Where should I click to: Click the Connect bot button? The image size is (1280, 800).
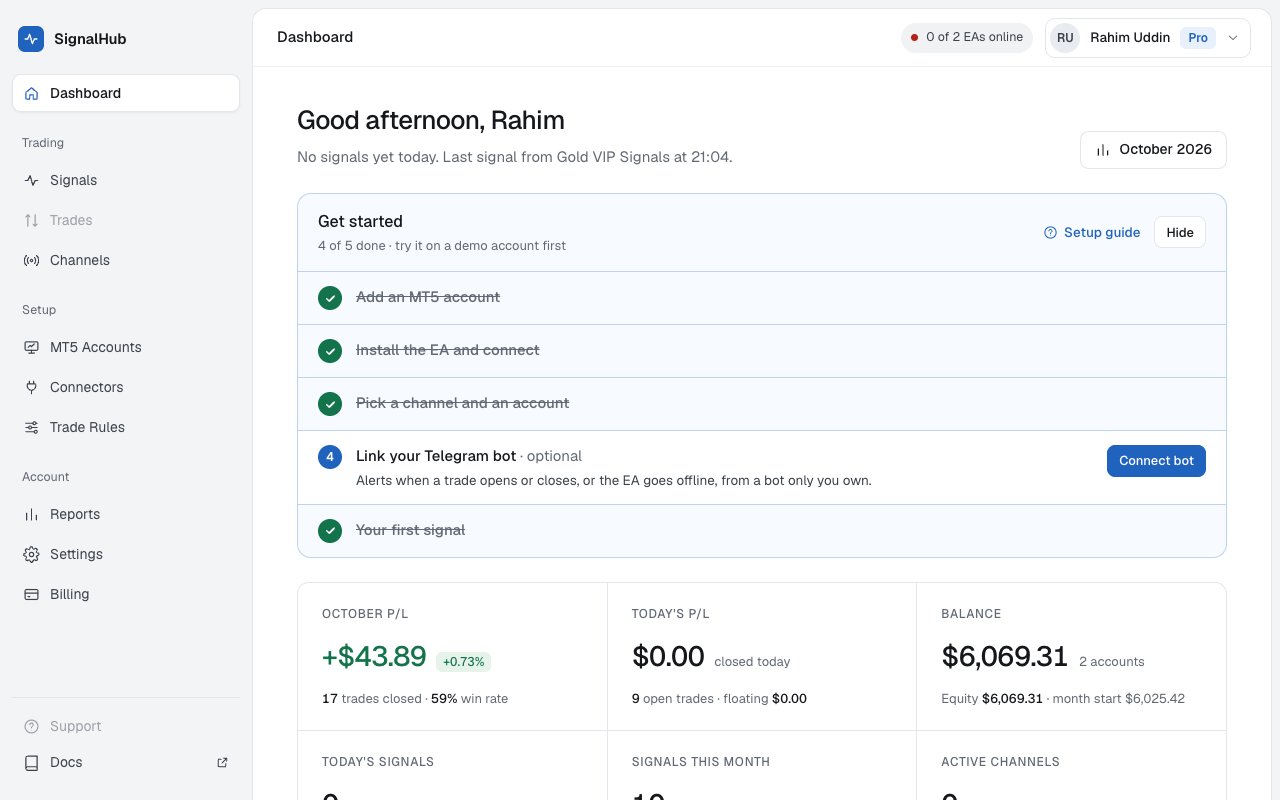coord(1156,461)
